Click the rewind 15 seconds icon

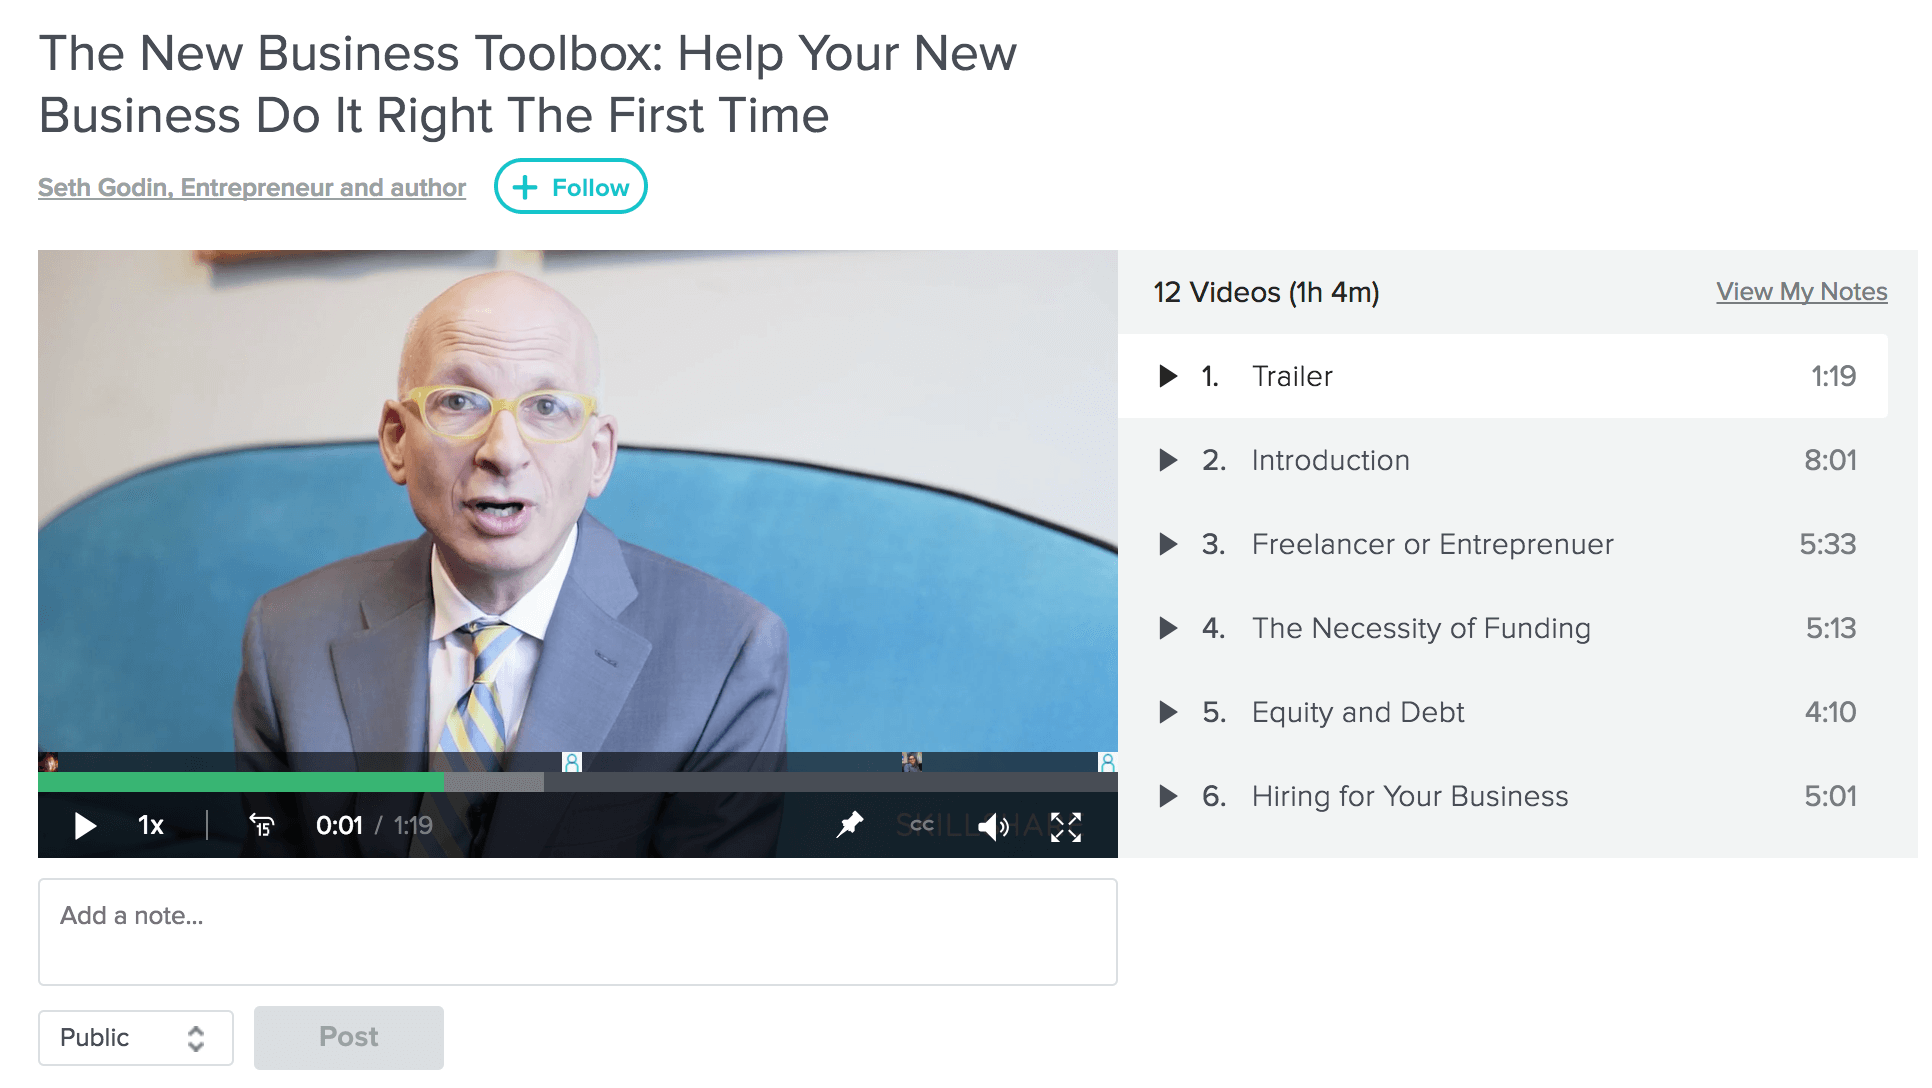[262, 825]
